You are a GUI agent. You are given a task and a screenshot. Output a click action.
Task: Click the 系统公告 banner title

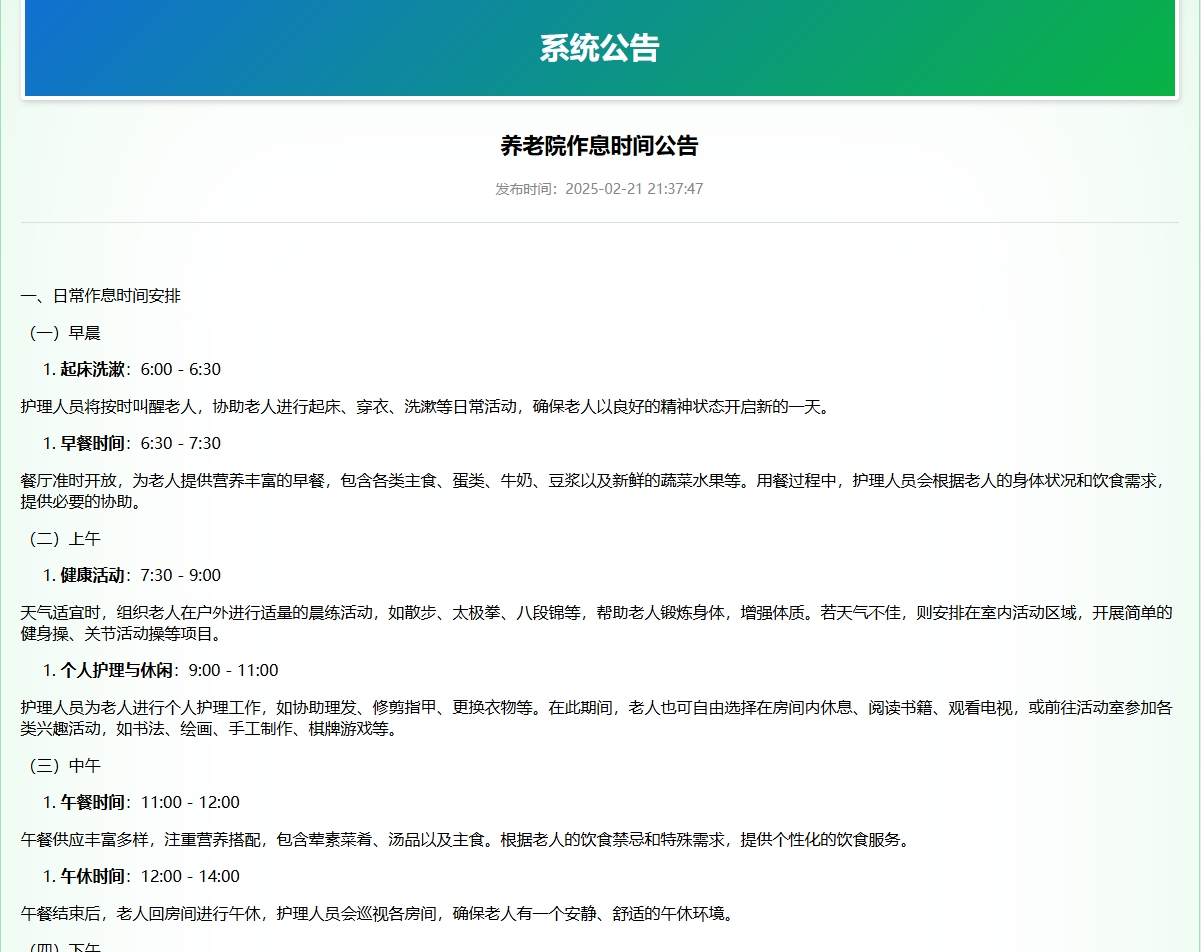tap(599, 48)
